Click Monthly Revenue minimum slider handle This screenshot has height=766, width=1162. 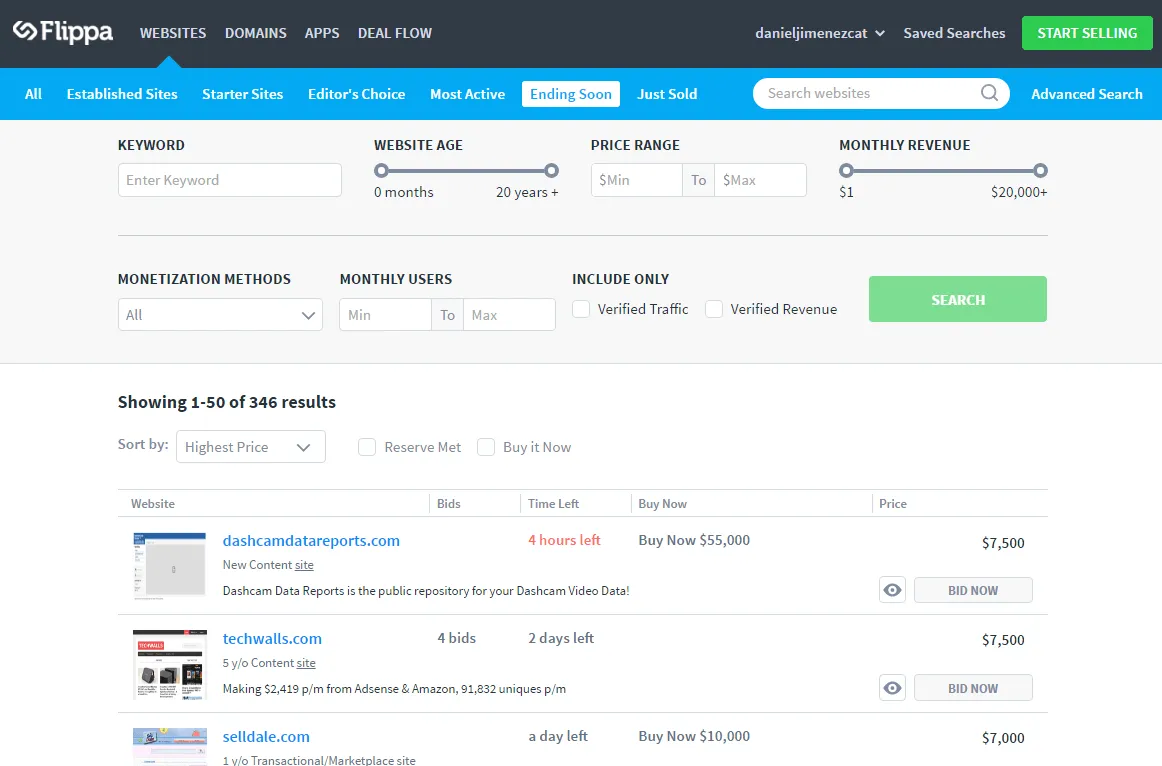846,171
